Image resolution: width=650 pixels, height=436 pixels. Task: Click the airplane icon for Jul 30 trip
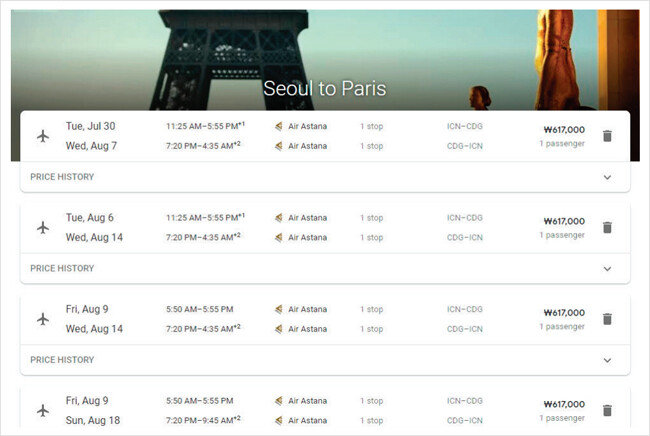tap(43, 136)
